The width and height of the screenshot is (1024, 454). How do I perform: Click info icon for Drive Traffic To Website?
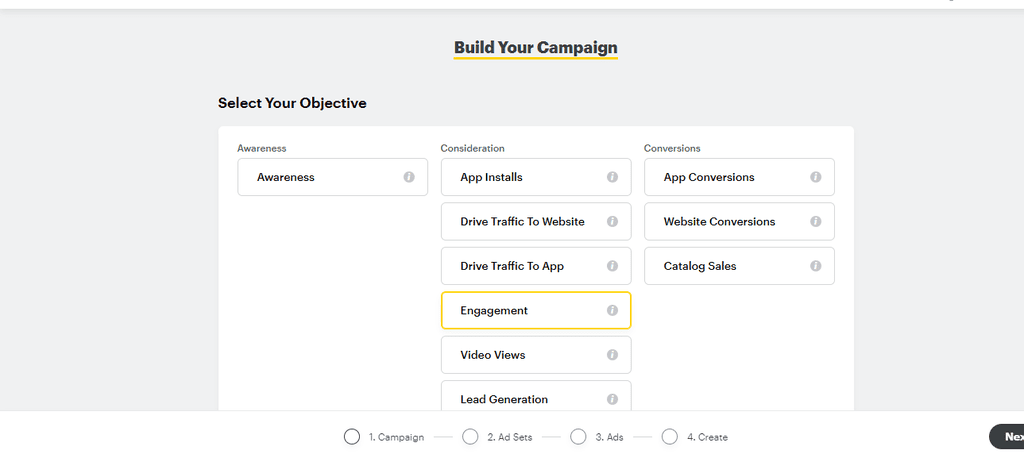click(x=612, y=221)
